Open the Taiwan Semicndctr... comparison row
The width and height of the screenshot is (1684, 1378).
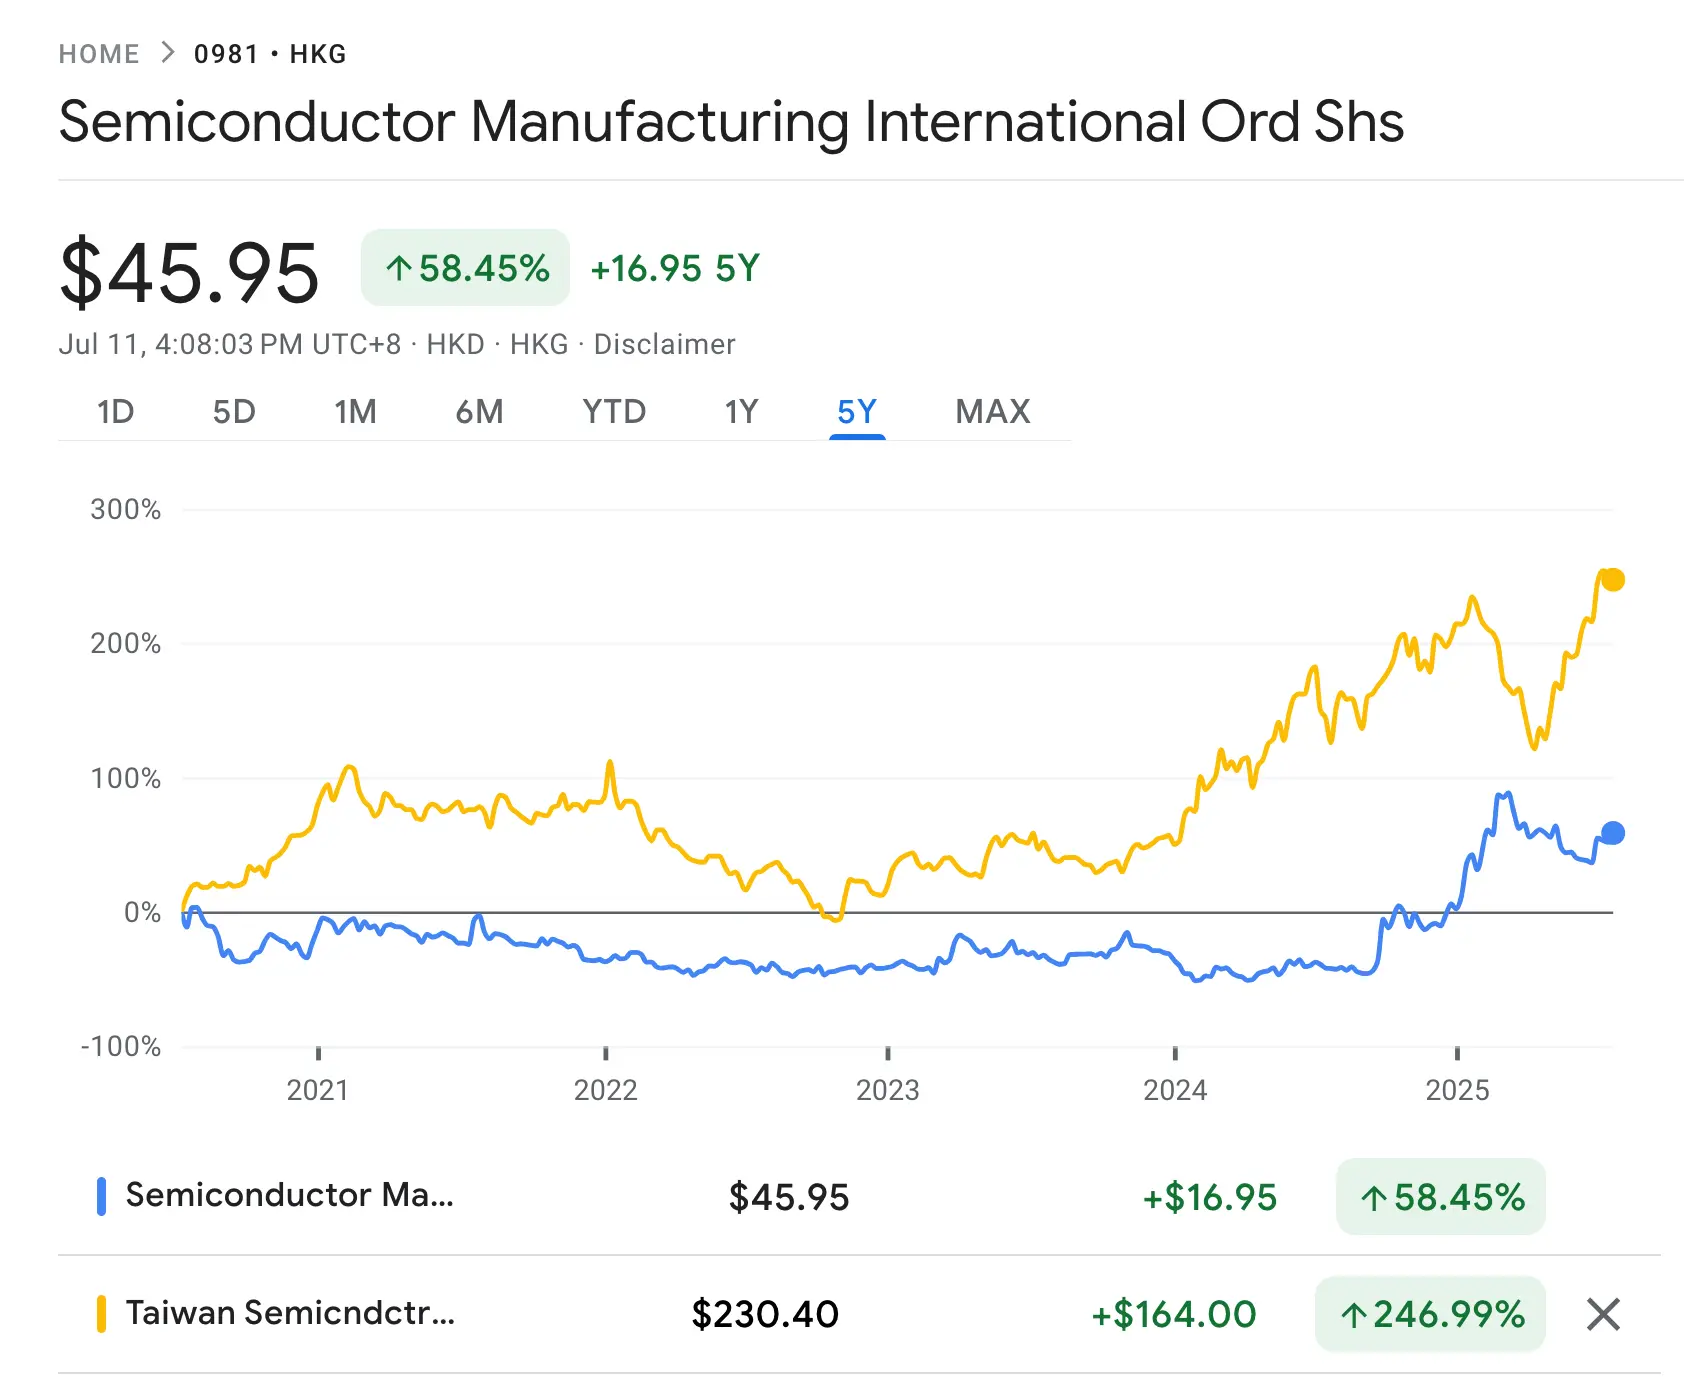click(859, 1314)
